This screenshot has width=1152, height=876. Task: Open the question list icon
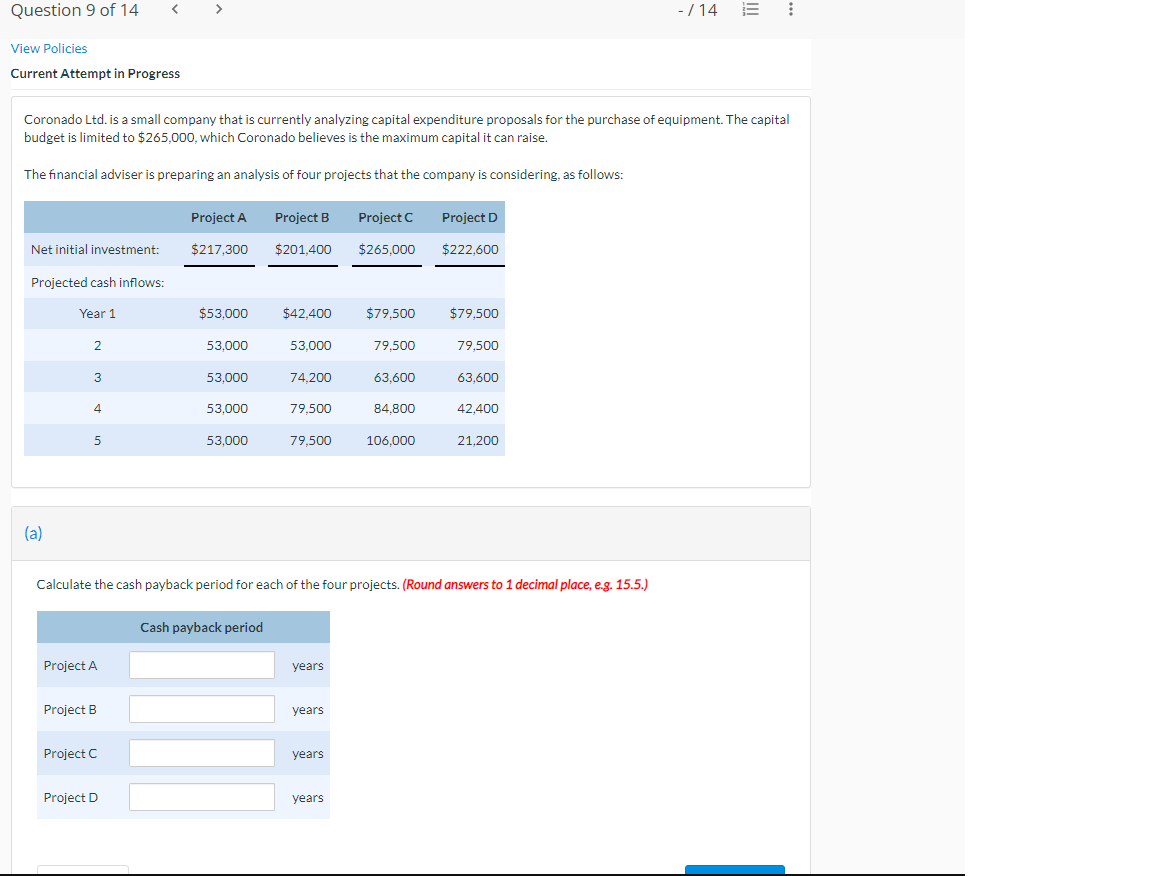point(752,9)
